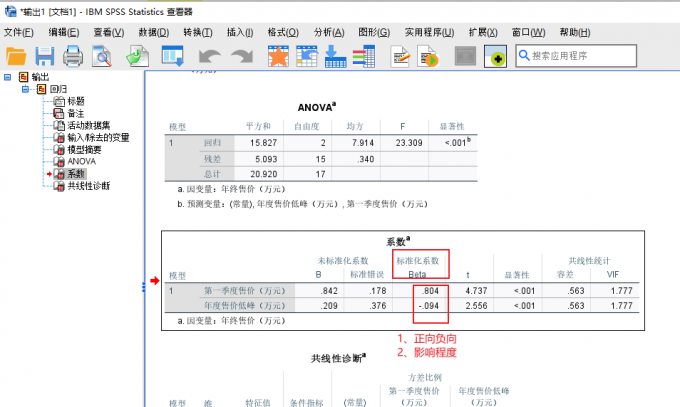The width and height of the screenshot is (680, 407).
Task: Click the 系数 table title in output
Action: click(x=398, y=242)
